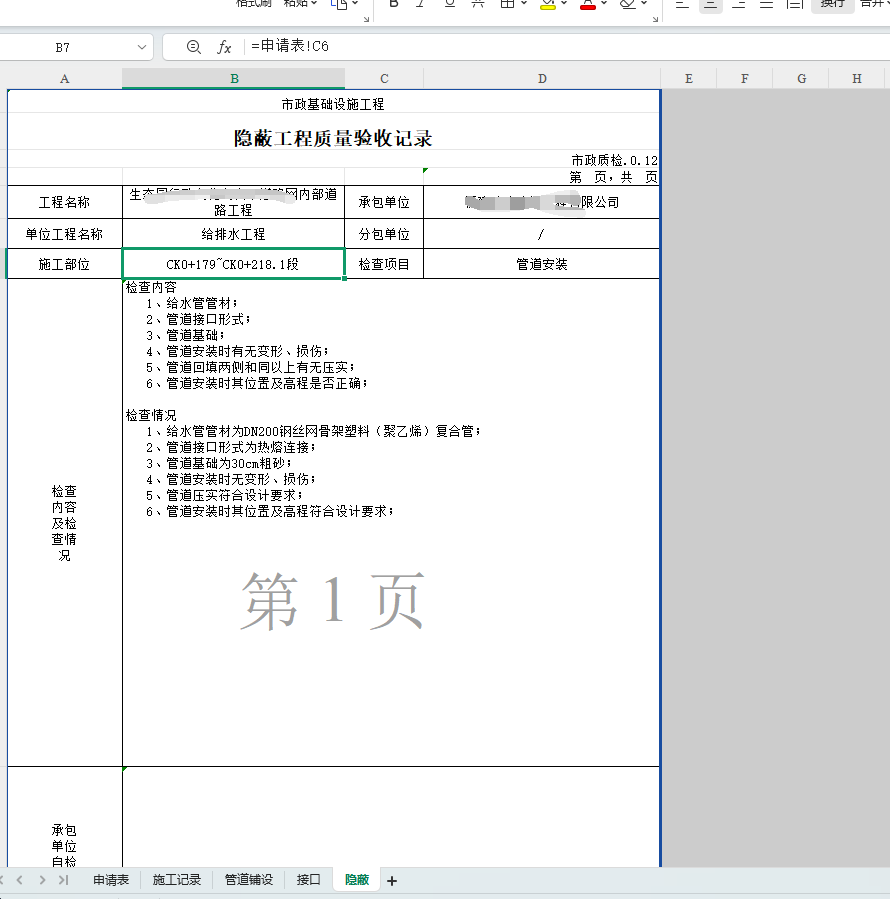Click the next sheet navigation arrow
890x899 pixels.
pyautogui.click(x=42, y=880)
